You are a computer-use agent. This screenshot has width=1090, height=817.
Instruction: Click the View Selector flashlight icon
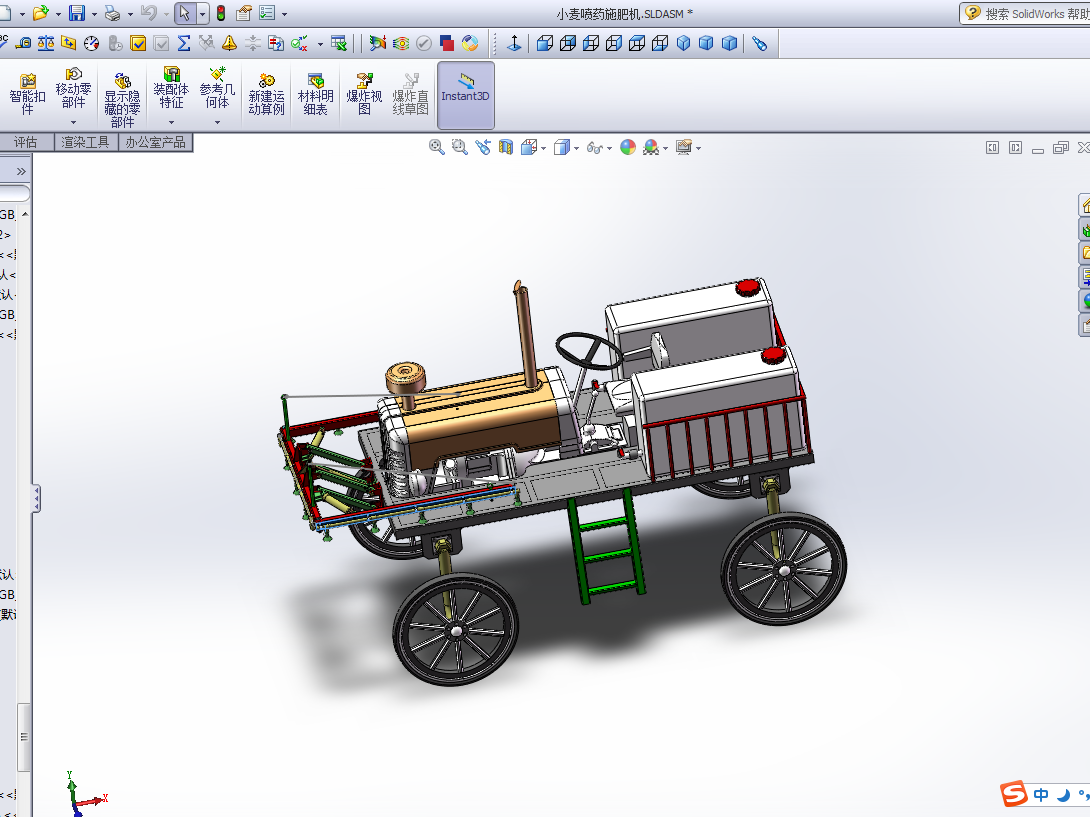point(759,44)
